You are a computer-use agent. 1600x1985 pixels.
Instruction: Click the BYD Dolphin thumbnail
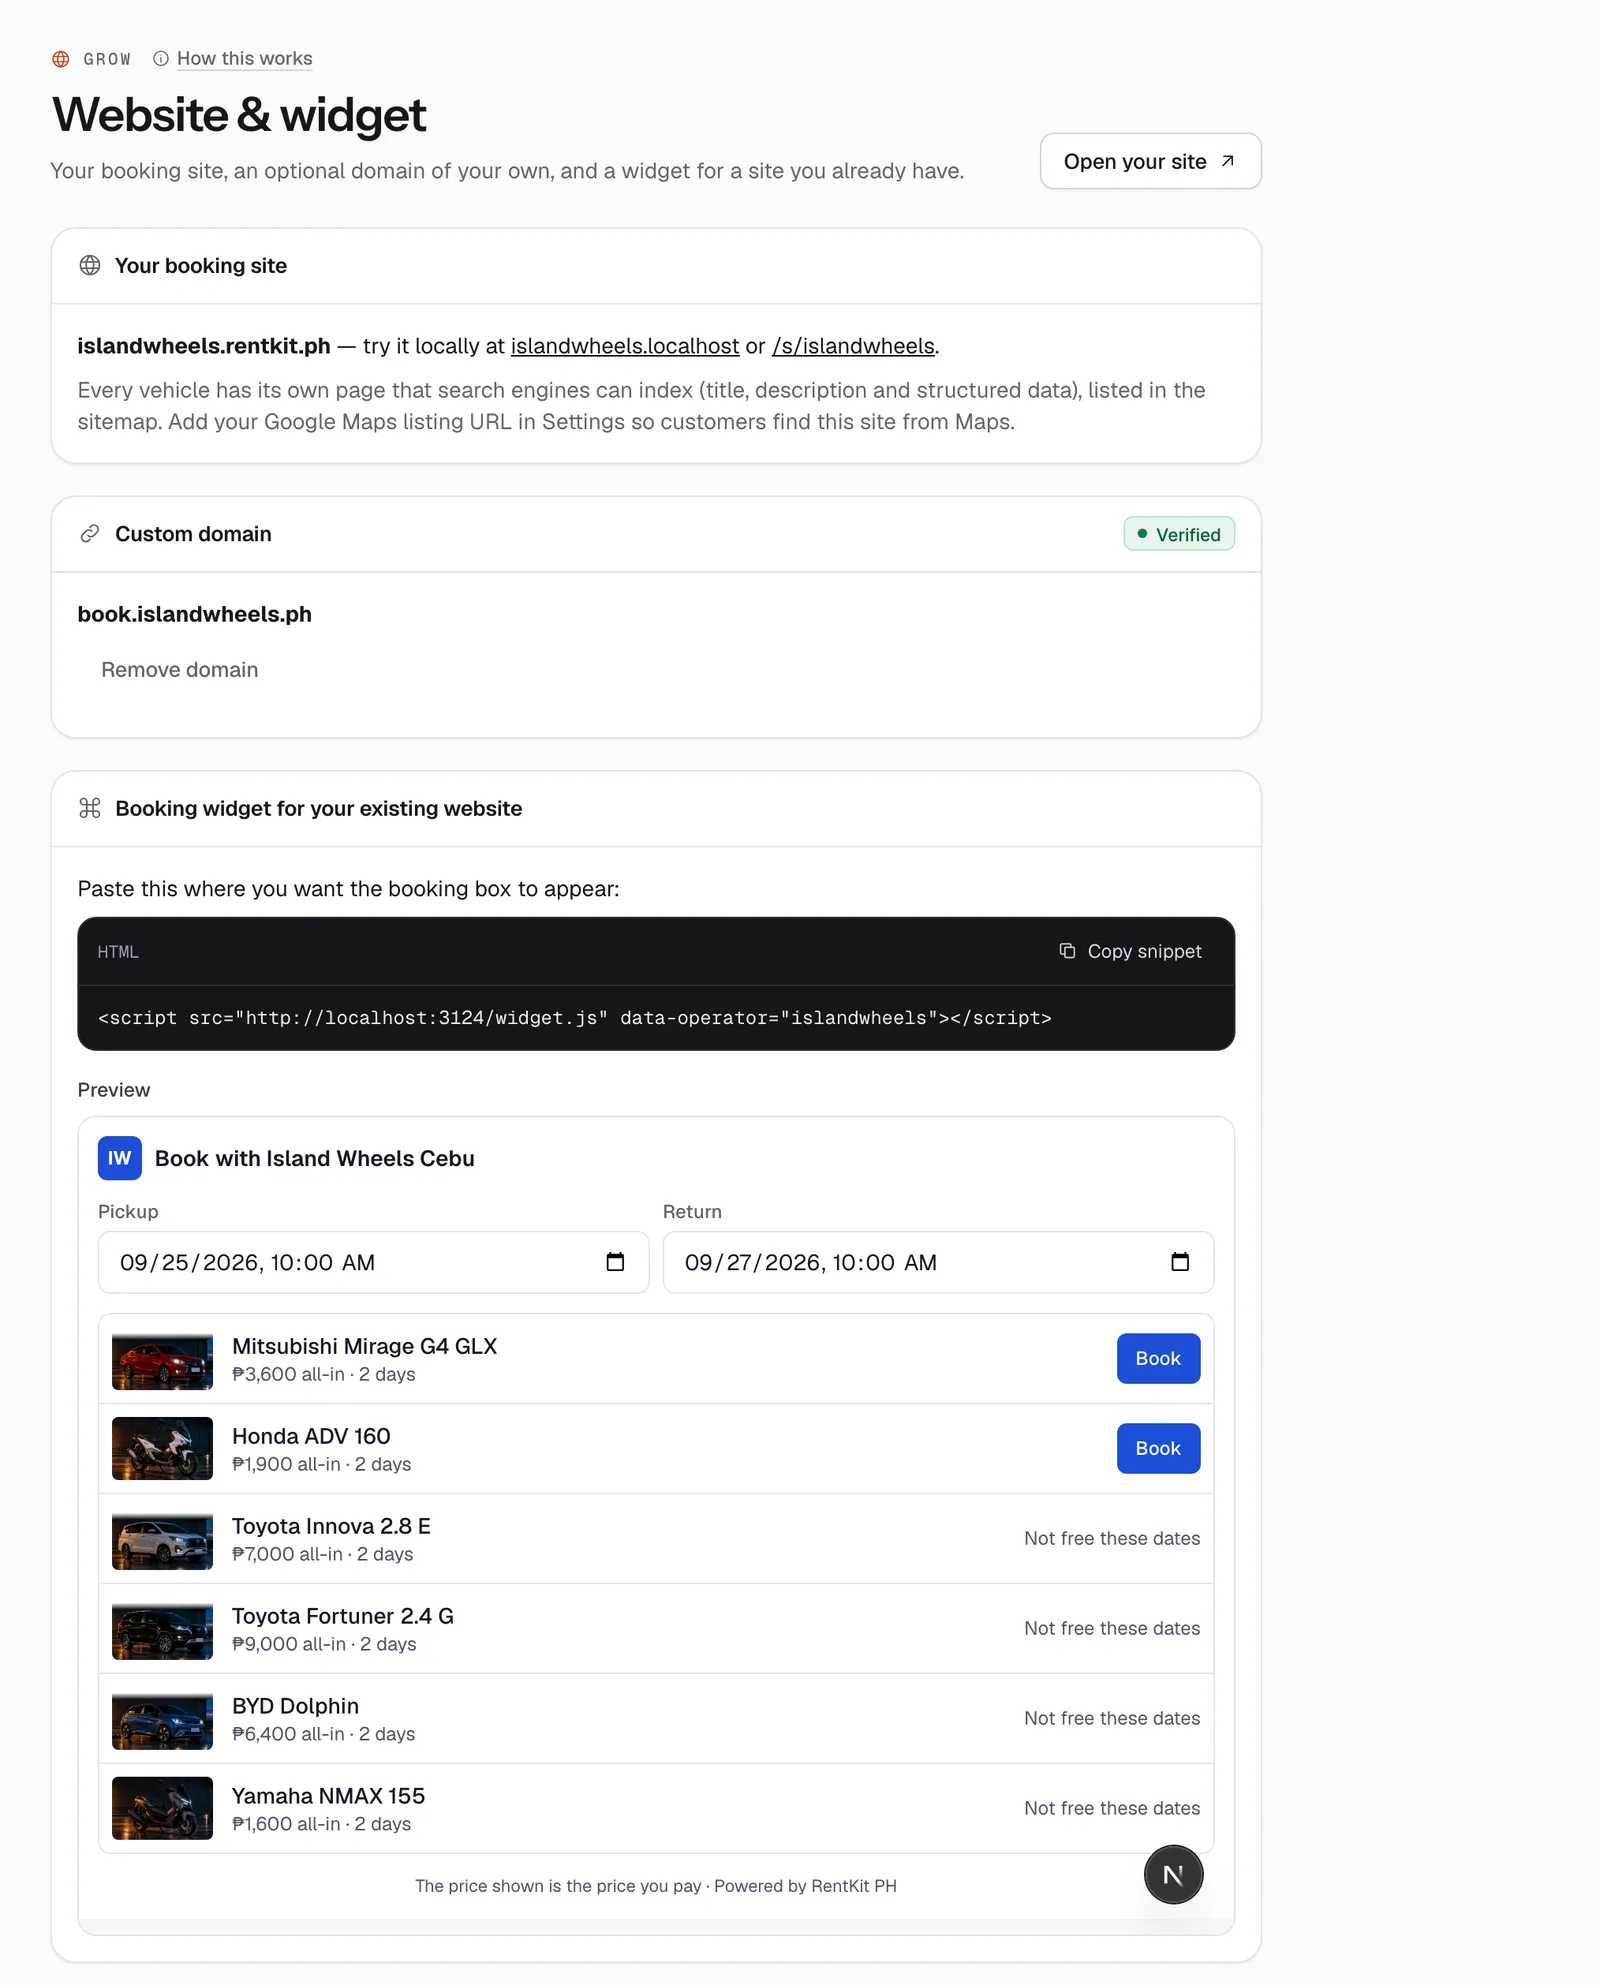[162, 1719]
